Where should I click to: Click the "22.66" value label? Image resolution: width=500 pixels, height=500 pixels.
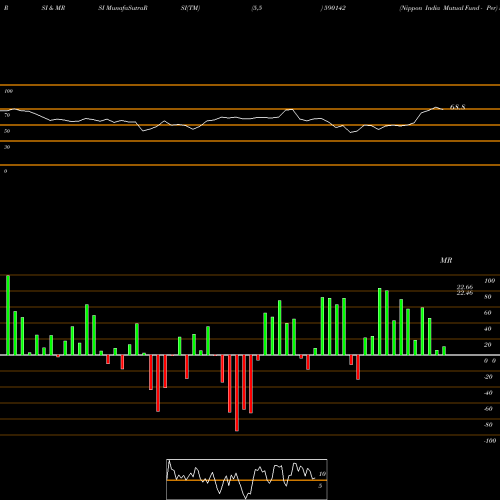pyautogui.click(x=465, y=287)
